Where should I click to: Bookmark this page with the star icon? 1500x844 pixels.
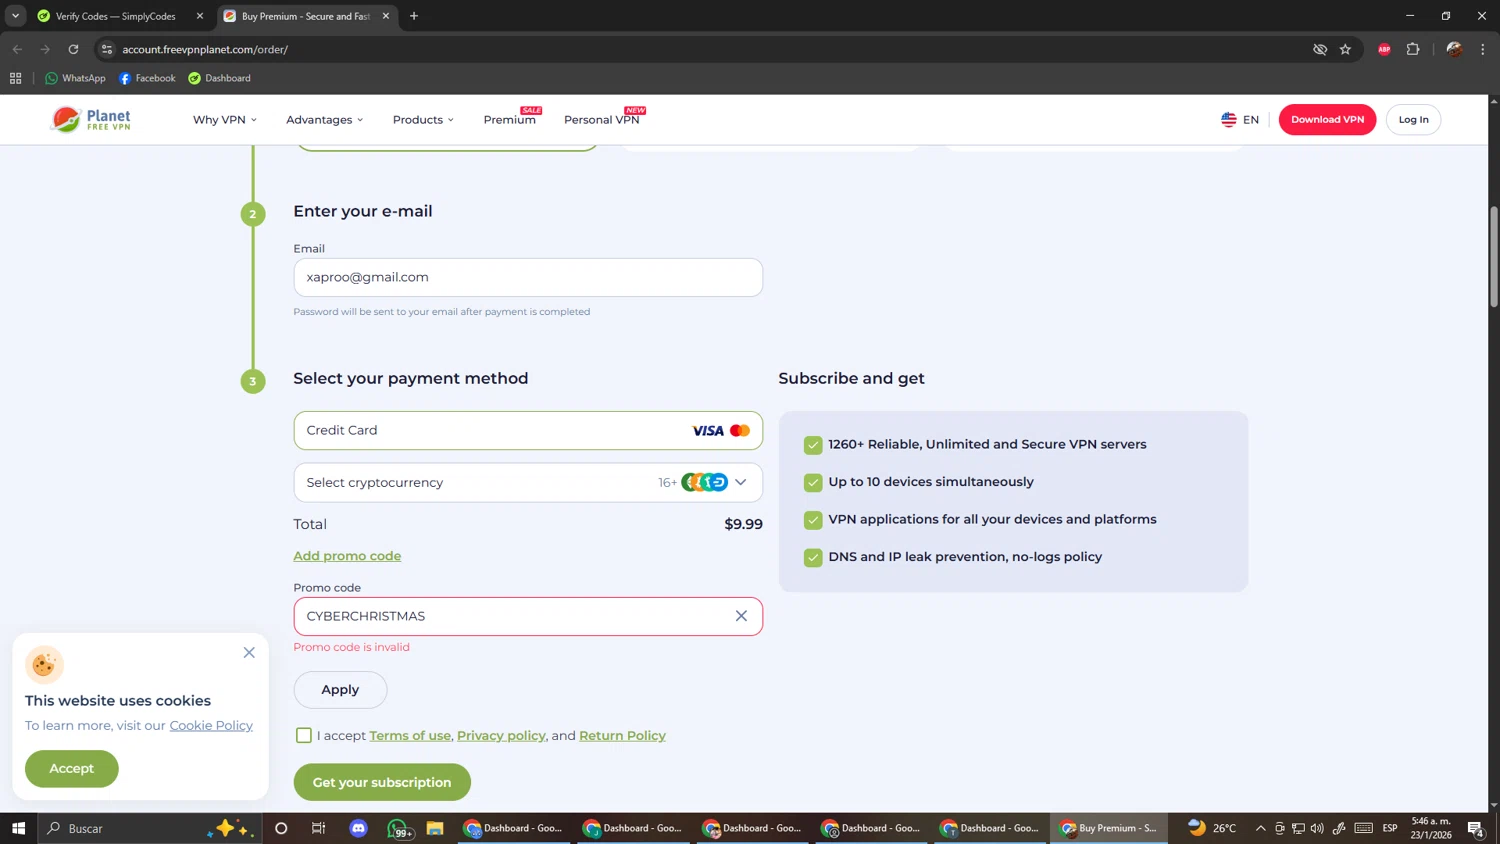click(x=1345, y=49)
